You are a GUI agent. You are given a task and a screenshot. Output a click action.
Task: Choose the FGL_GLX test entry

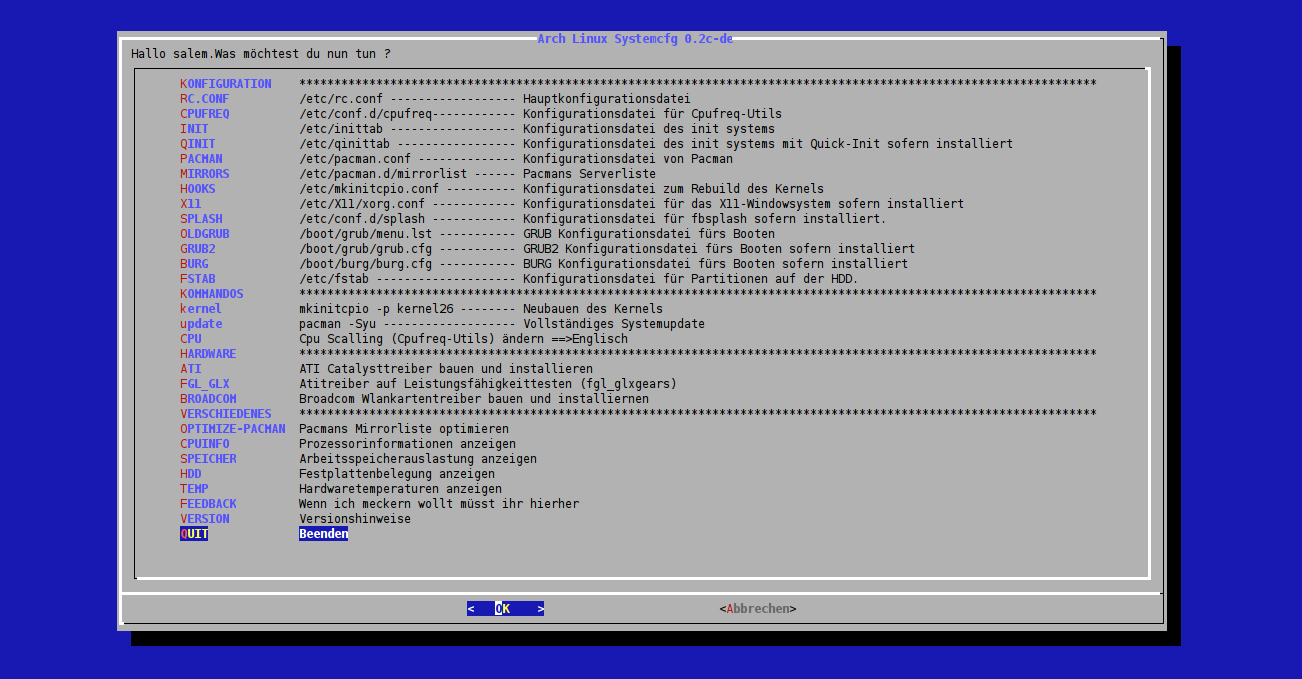click(204, 384)
